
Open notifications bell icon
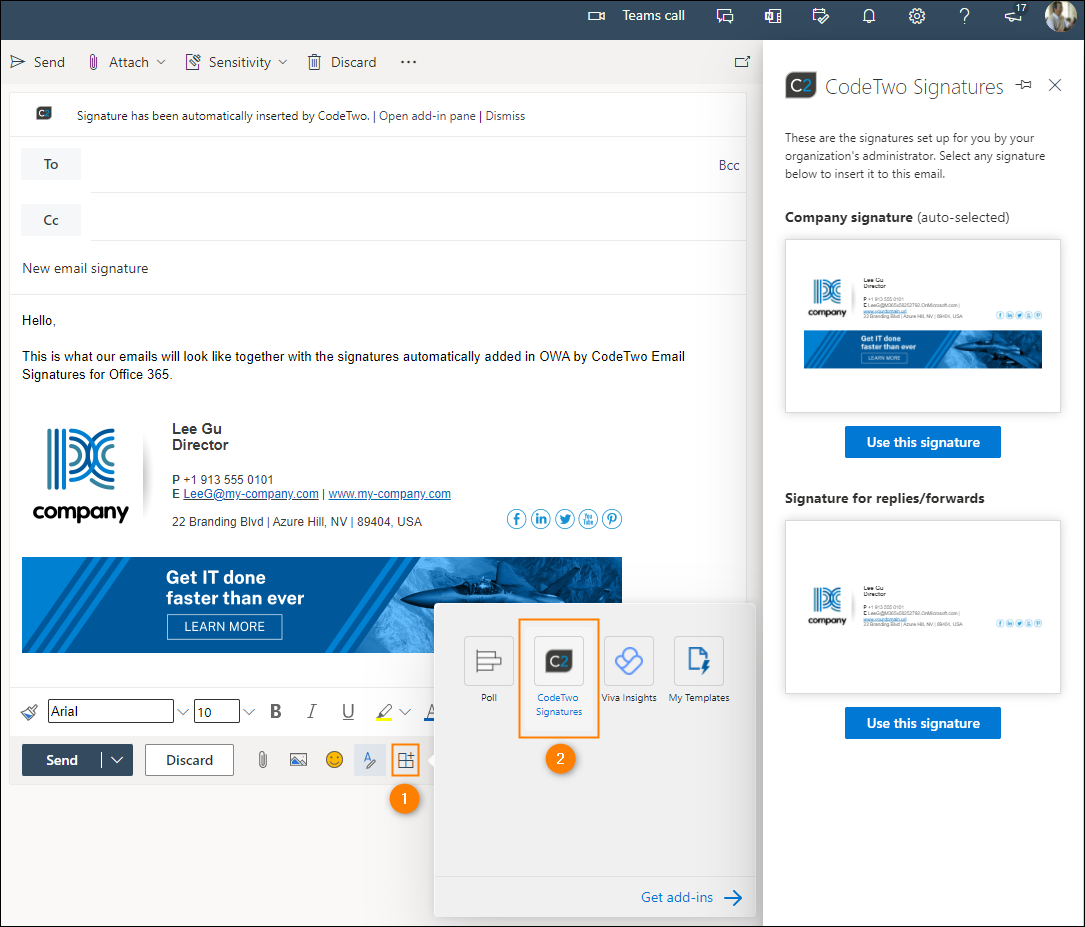tap(869, 16)
